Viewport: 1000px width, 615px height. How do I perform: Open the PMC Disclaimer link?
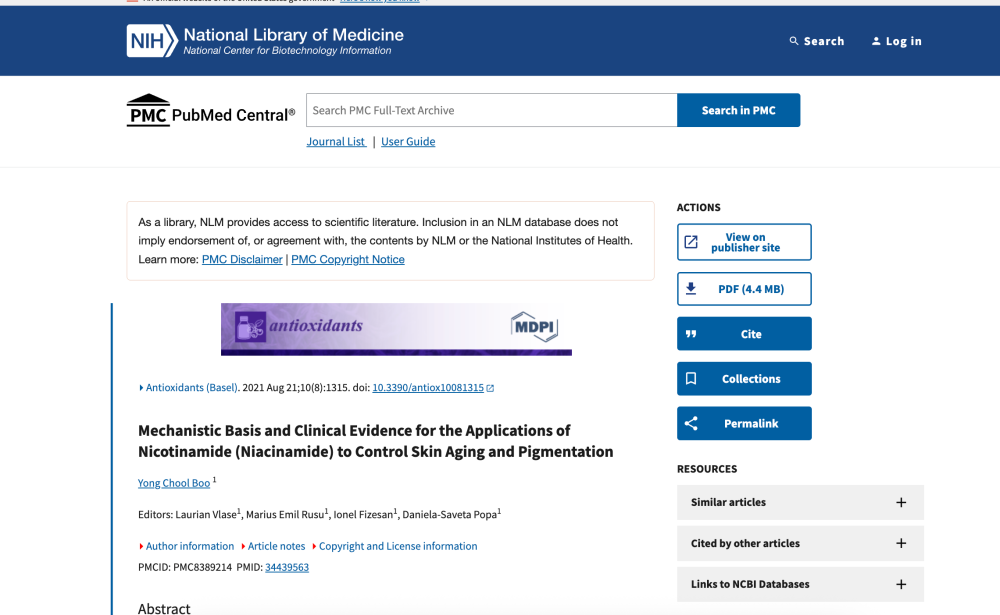tap(242, 260)
